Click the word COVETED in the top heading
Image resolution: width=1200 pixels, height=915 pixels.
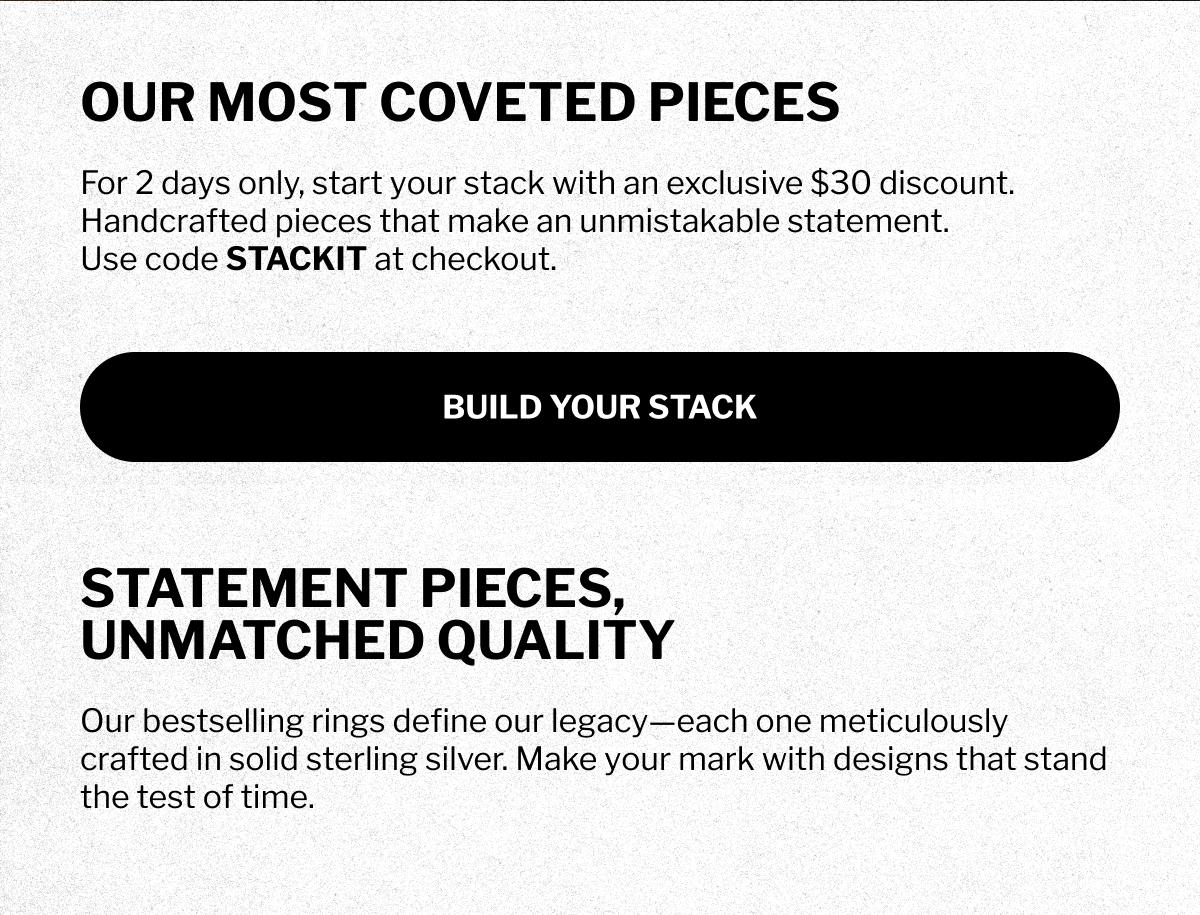pos(507,102)
